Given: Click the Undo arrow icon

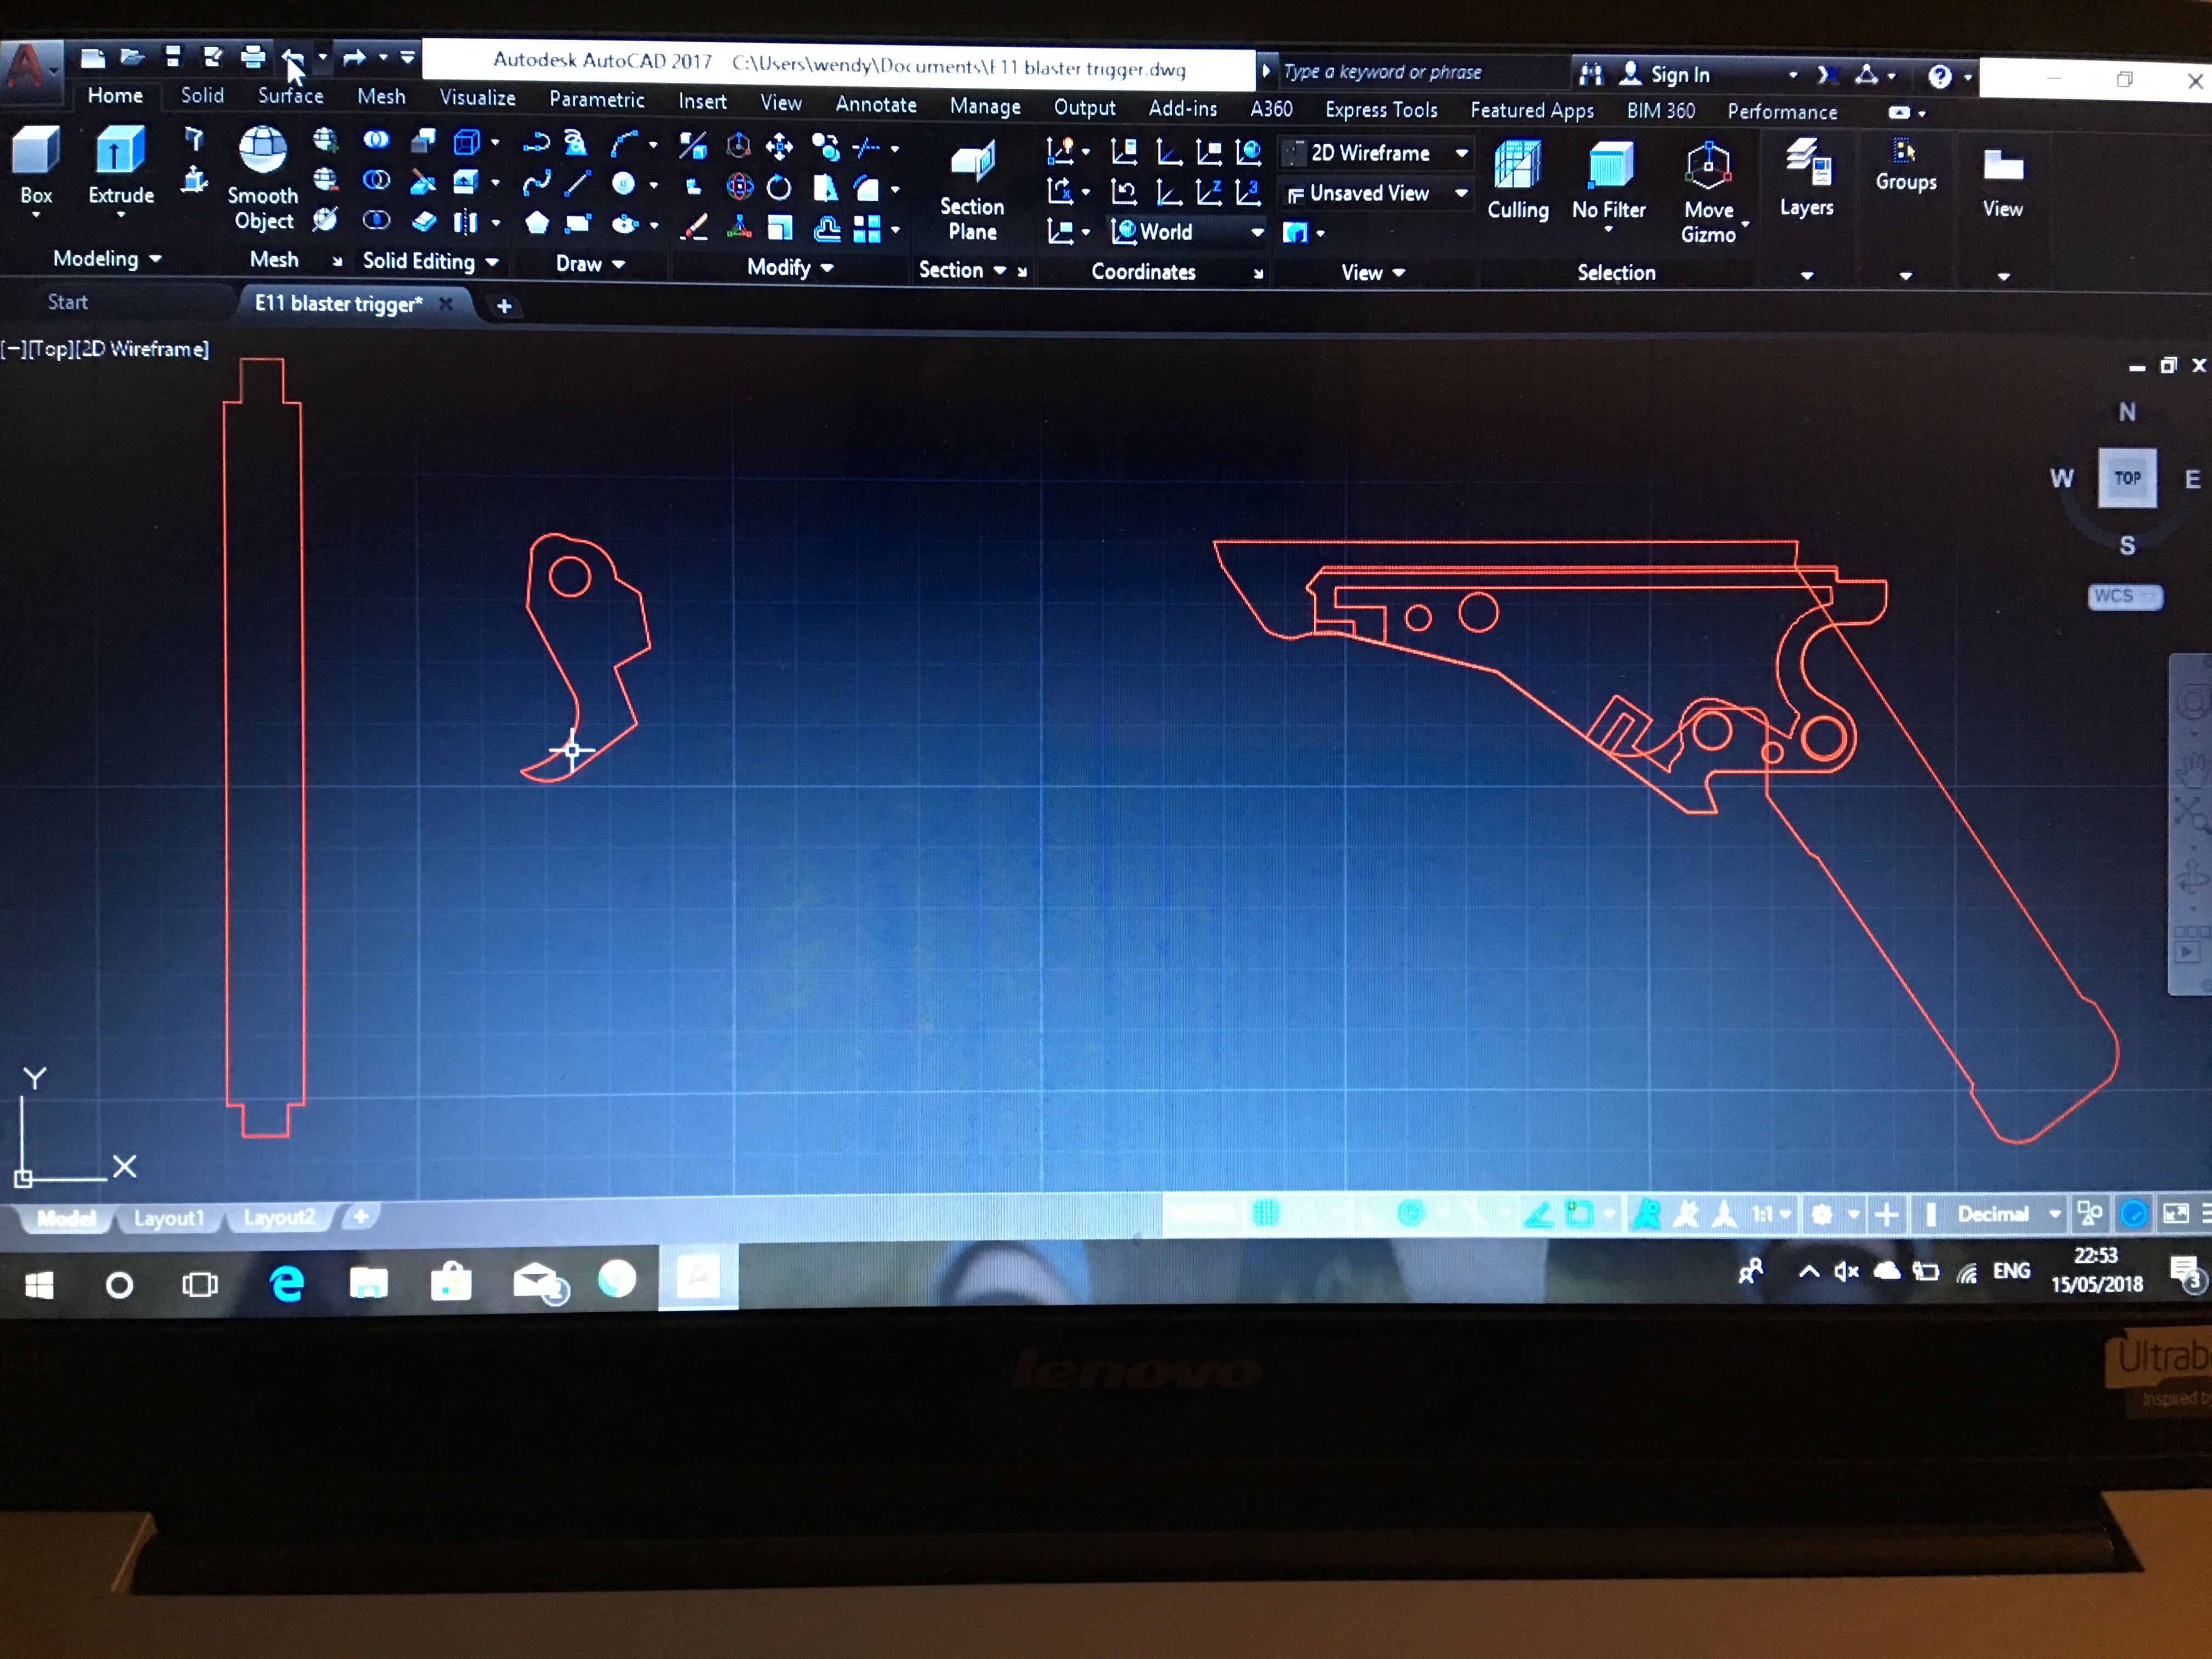Looking at the screenshot, I should tap(291, 58).
